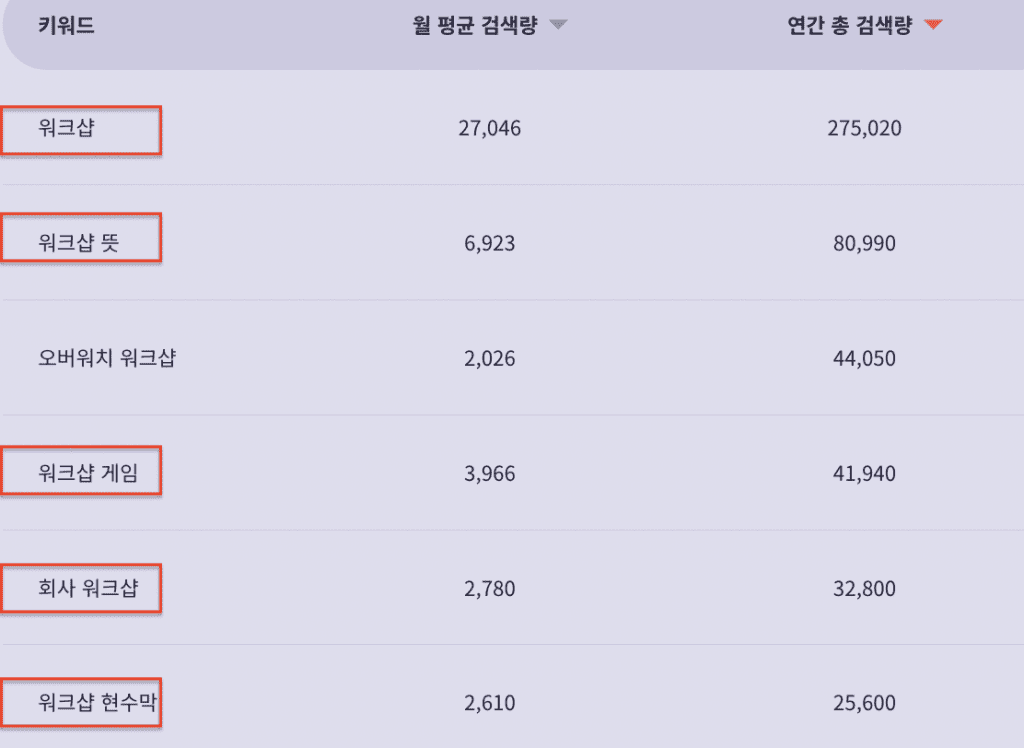Click annual total 32,800
This screenshot has height=748, width=1024.
pos(865,588)
